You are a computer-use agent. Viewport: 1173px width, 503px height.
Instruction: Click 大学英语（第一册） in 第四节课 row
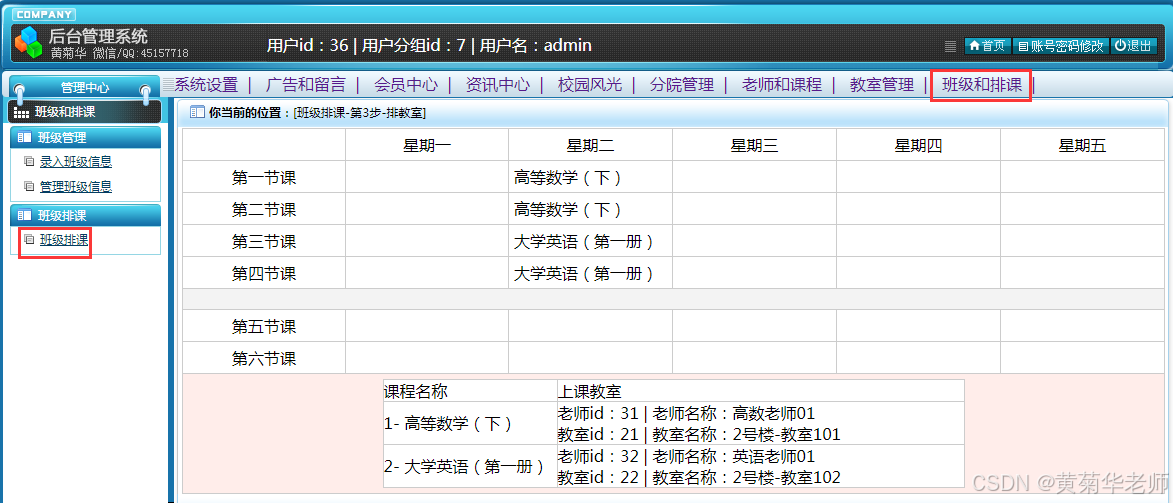pos(584,274)
